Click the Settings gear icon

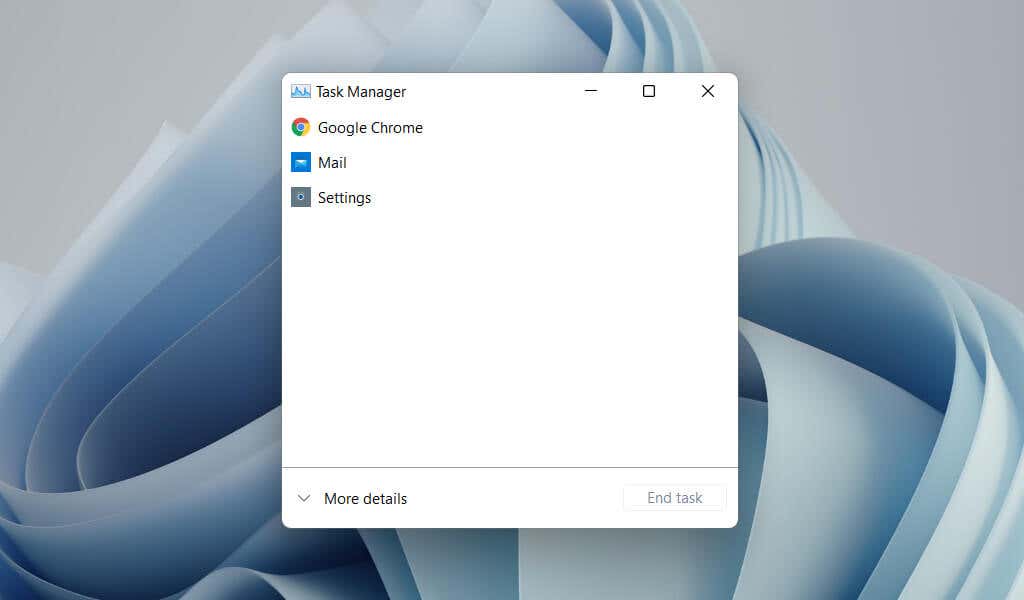tap(300, 197)
